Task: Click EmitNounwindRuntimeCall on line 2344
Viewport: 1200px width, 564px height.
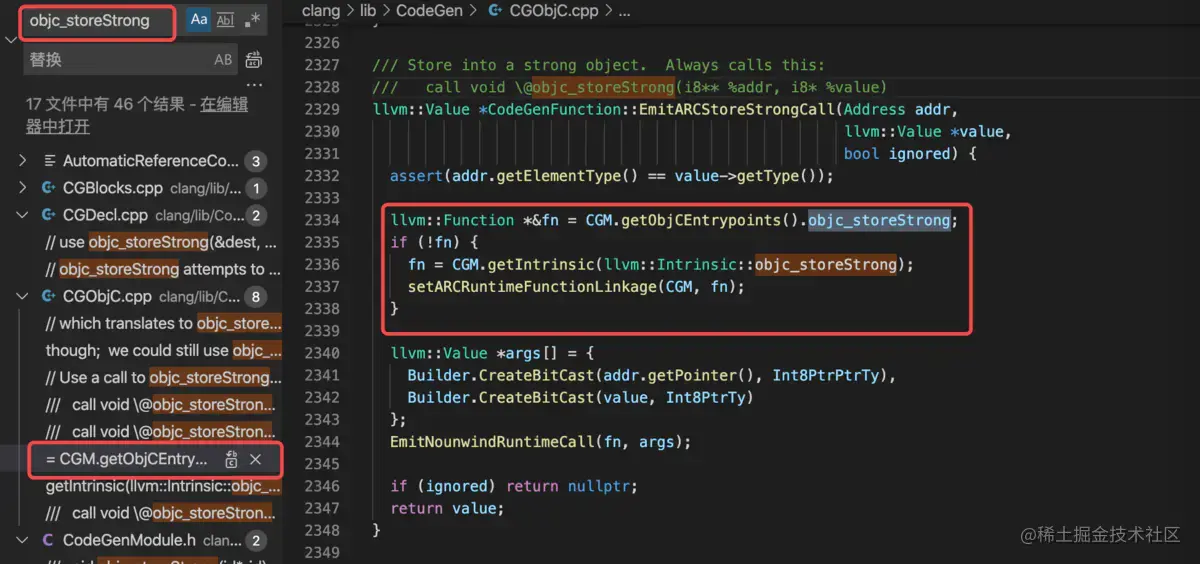Action: (491, 441)
